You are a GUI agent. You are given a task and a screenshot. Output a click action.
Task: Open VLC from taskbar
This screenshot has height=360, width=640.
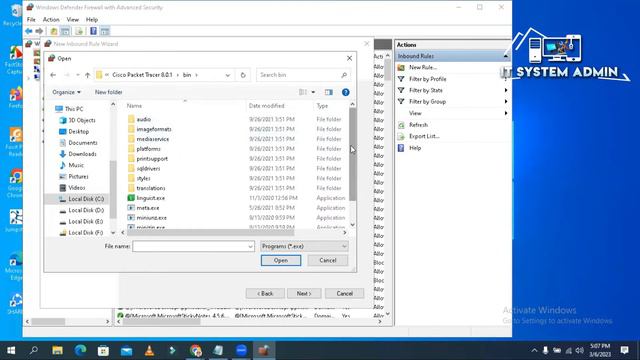tap(149, 350)
